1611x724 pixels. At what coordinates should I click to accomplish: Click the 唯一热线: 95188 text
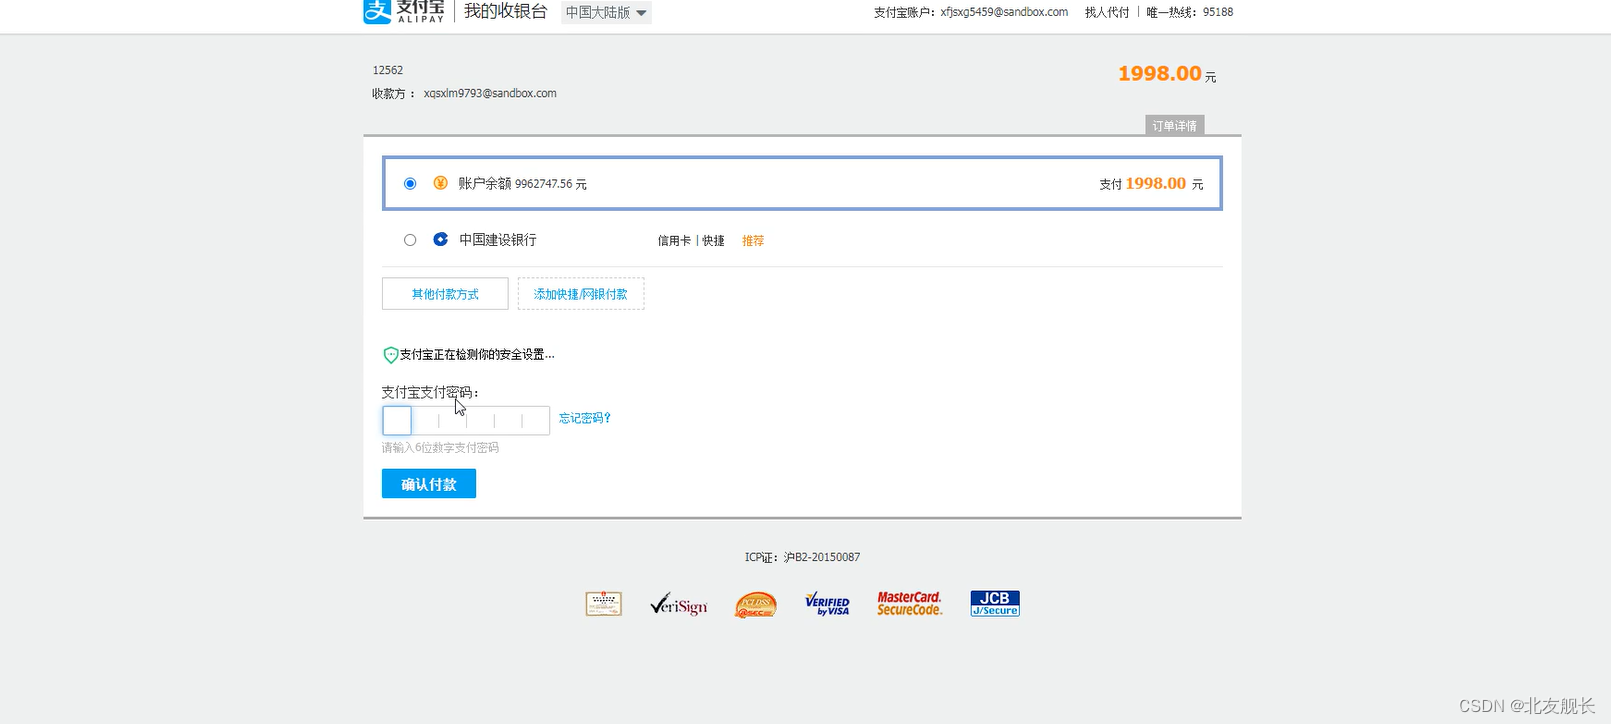[1190, 12]
